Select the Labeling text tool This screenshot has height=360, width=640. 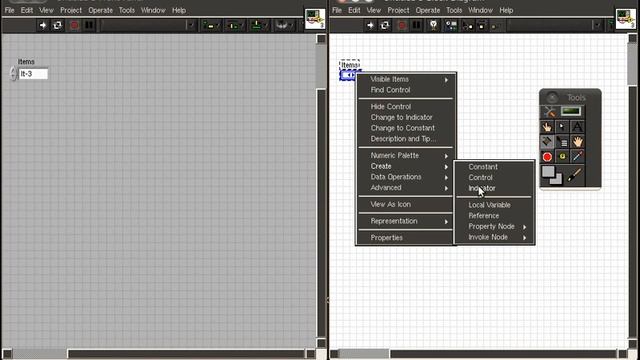(577, 127)
